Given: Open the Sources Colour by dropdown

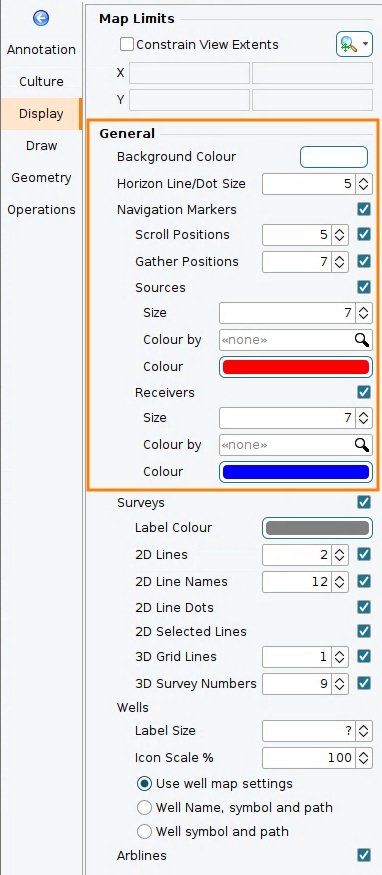Looking at the screenshot, I should [296, 339].
